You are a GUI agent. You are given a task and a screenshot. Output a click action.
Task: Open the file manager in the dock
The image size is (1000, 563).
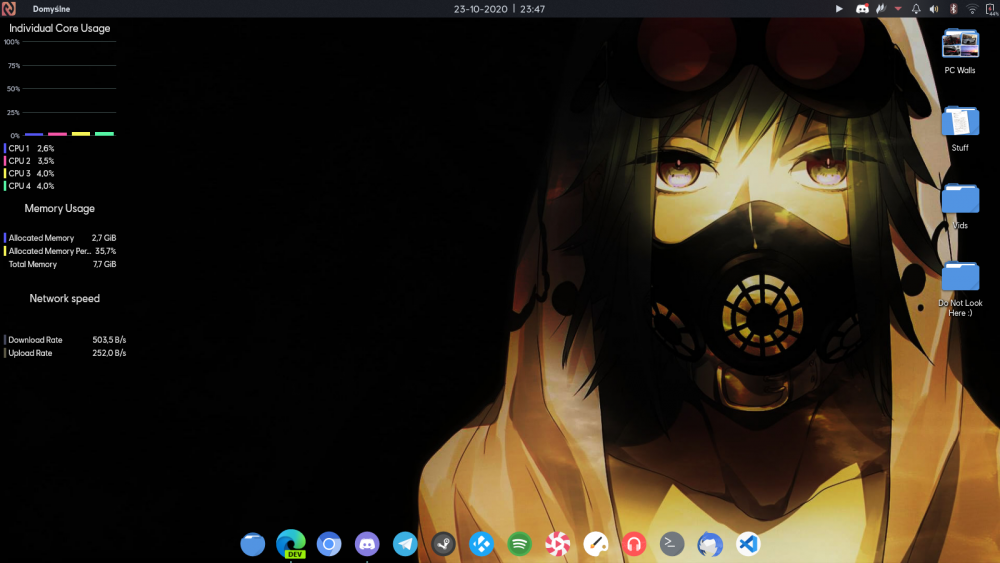(253, 544)
